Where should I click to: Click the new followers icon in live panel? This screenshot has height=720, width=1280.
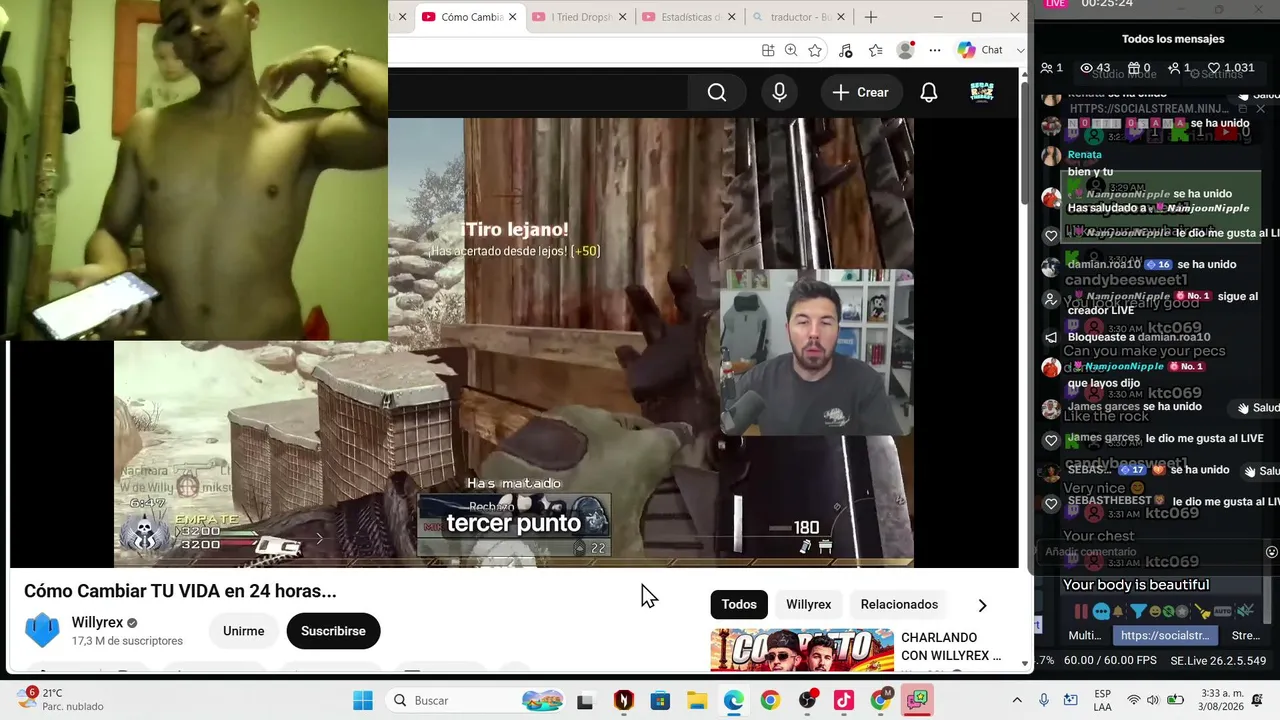tap(1179, 68)
